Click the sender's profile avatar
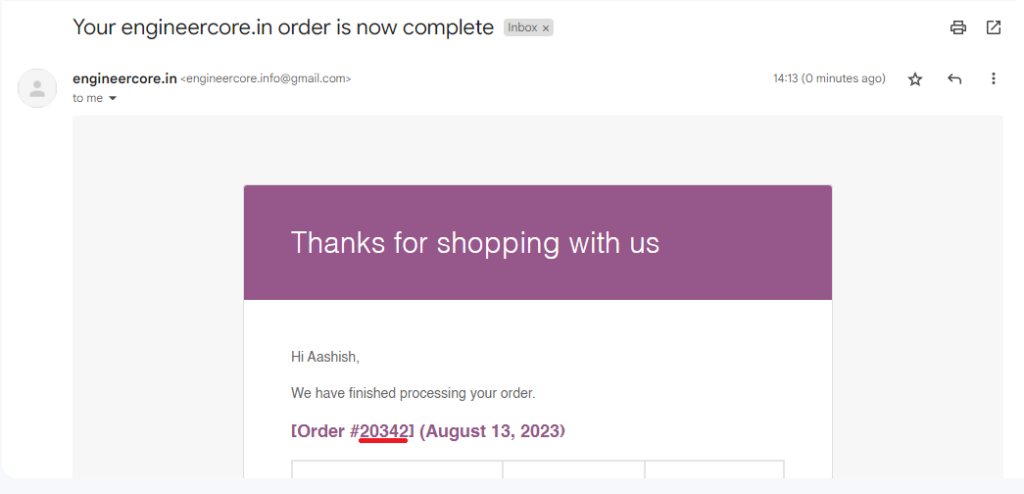 [x=37, y=88]
